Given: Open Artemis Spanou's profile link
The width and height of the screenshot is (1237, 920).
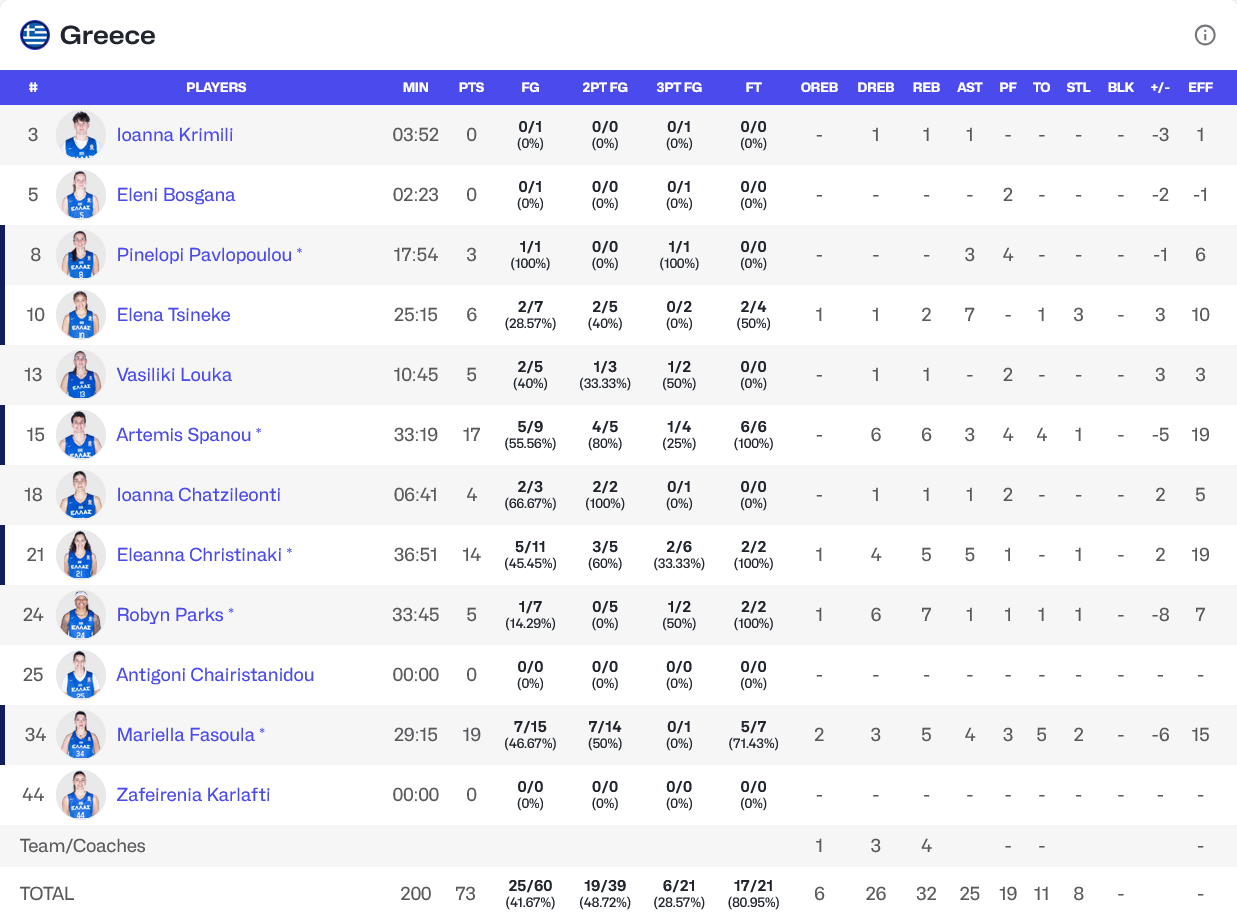Looking at the screenshot, I should click(x=184, y=435).
